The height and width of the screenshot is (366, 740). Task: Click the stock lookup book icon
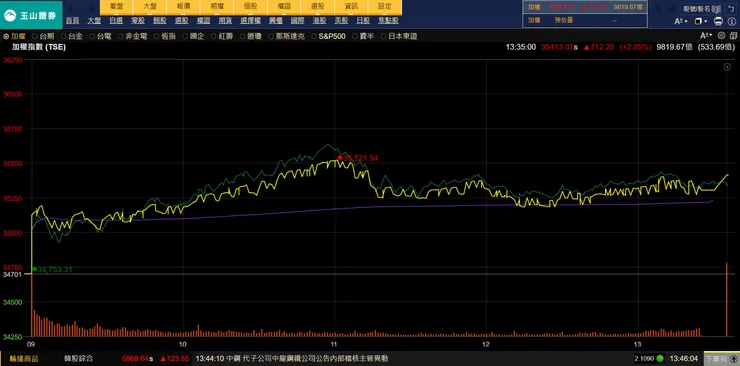click(716, 8)
